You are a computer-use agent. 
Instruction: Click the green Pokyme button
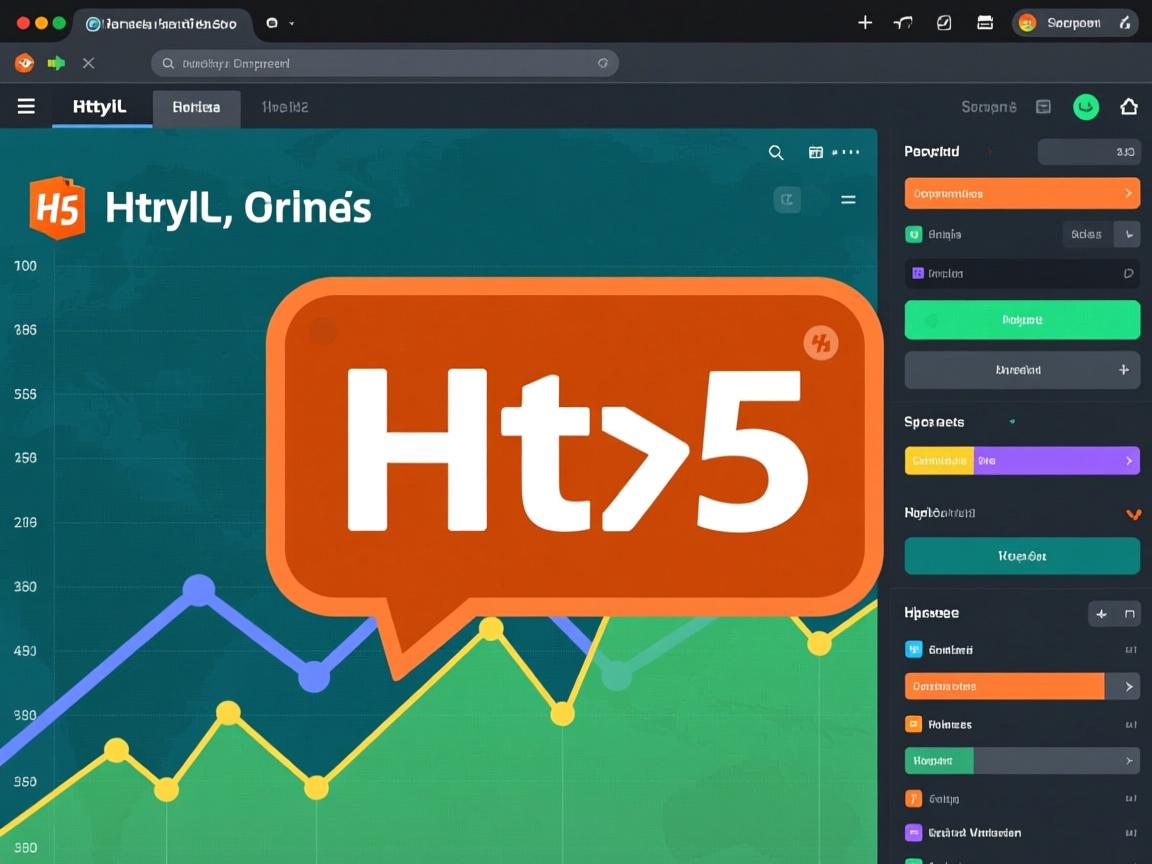click(1021, 320)
